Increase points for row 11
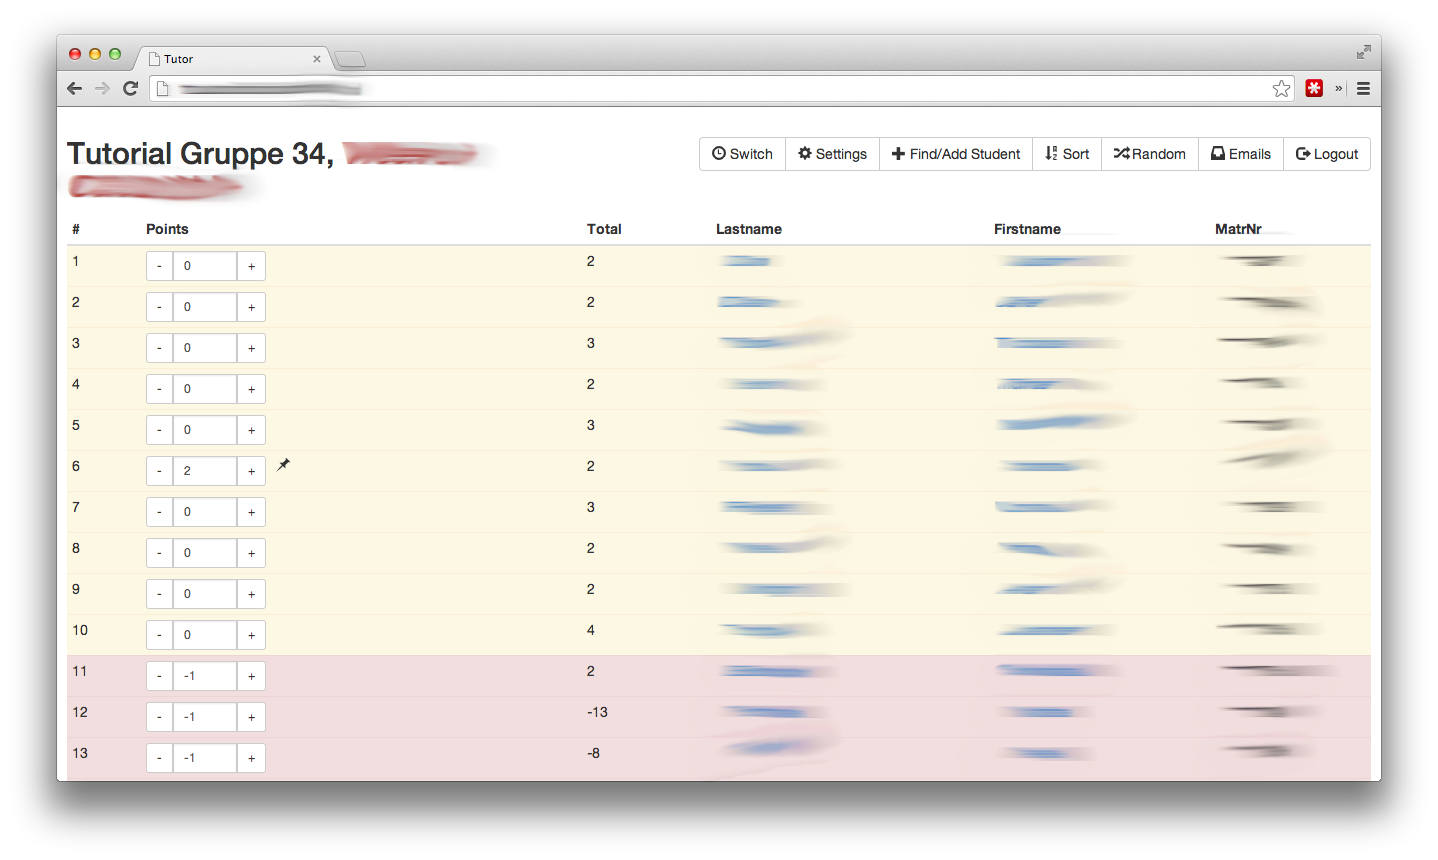The image size is (1438, 860). click(251, 676)
